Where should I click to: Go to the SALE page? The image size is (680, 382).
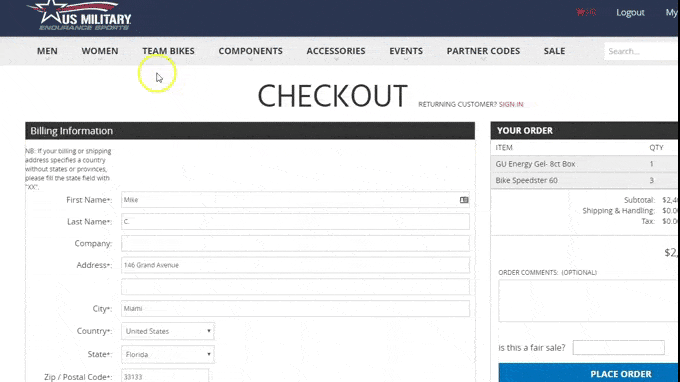point(554,51)
